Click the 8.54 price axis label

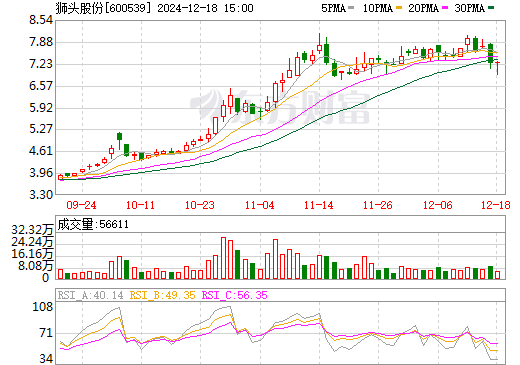click(41, 20)
